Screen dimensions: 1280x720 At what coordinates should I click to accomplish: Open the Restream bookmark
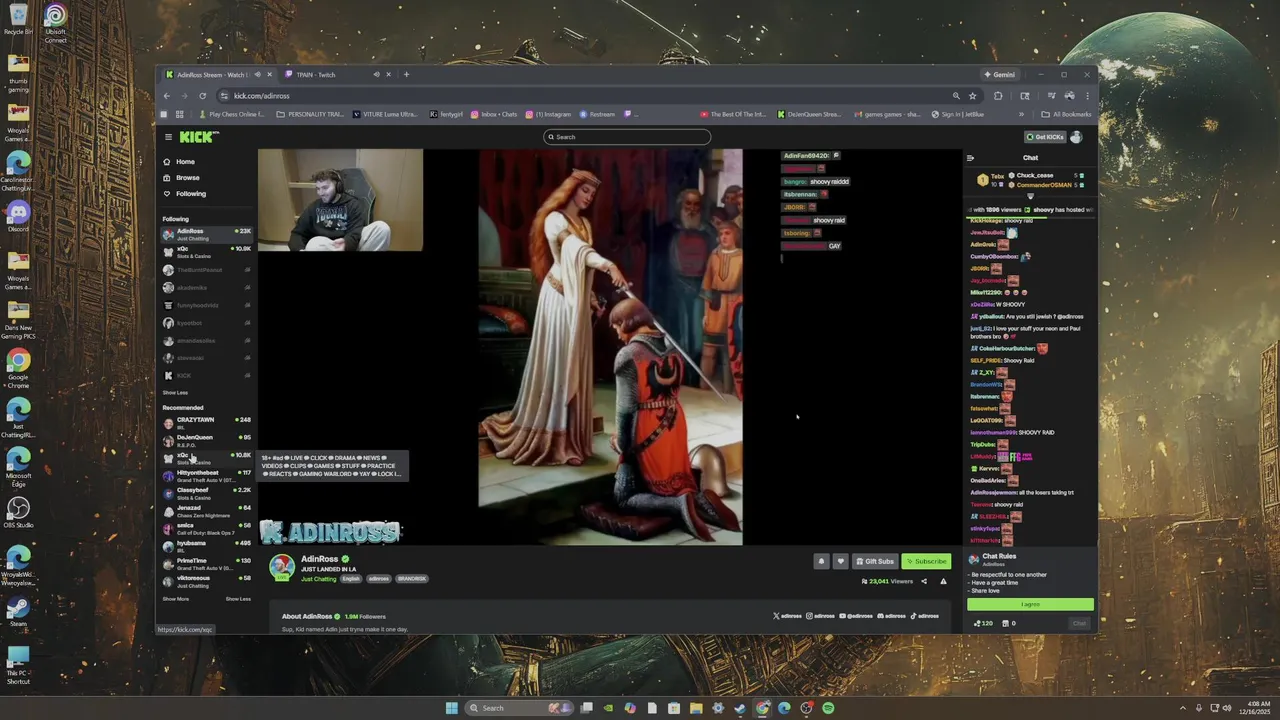click(x=597, y=114)
